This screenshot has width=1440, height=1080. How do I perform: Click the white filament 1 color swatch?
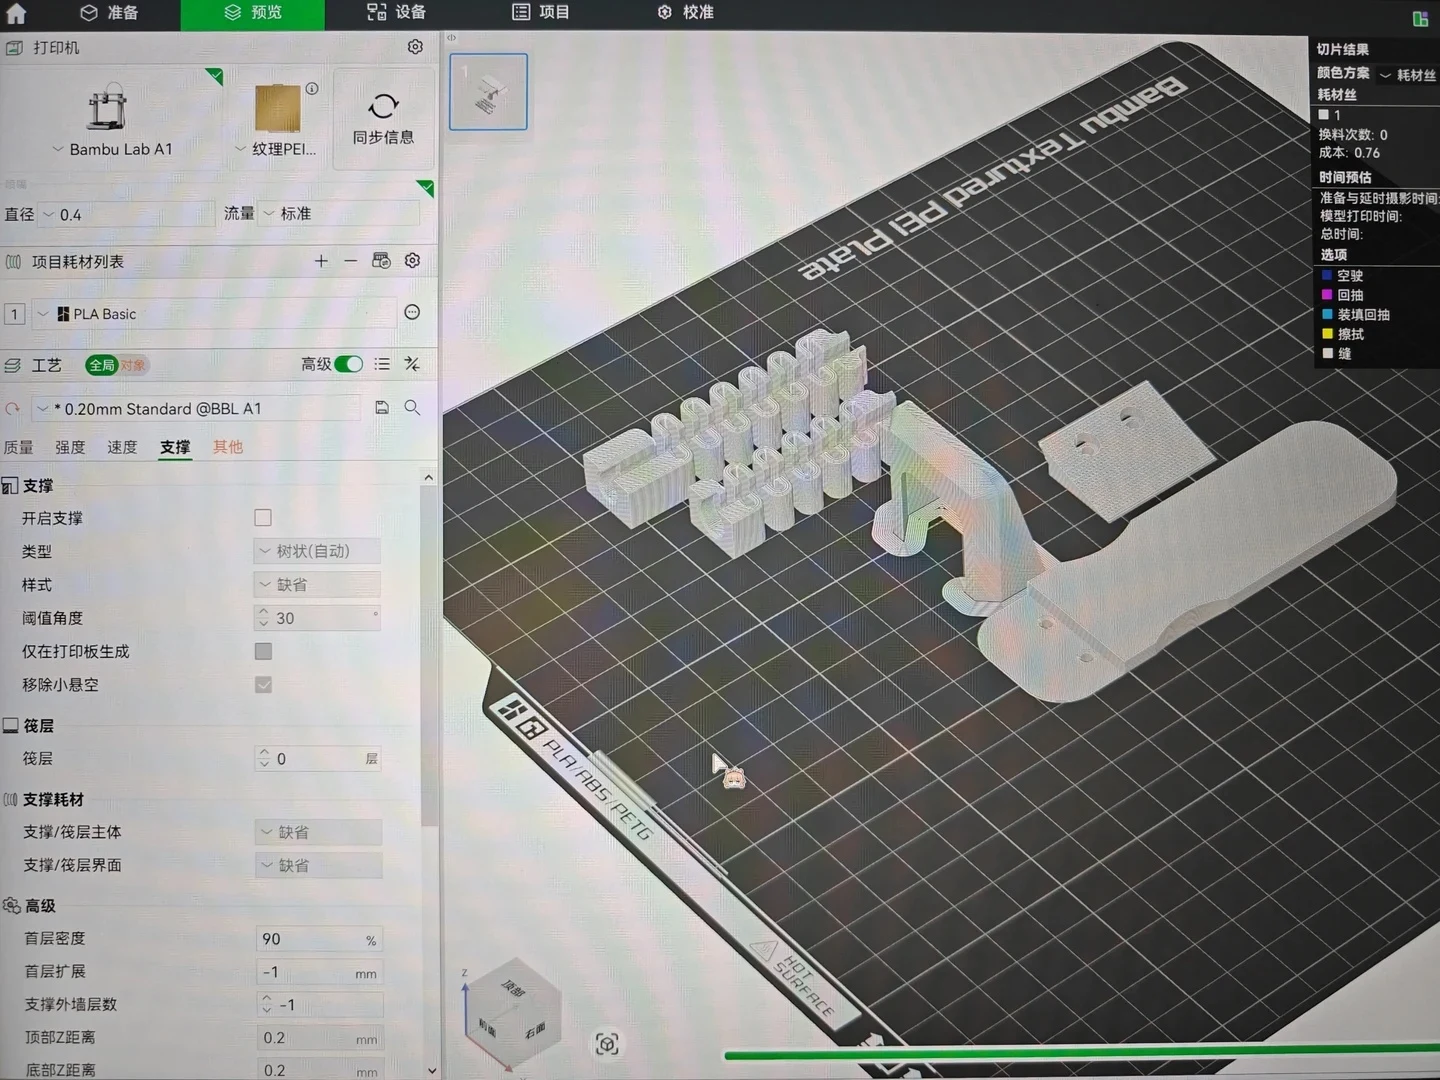pyautogui.click(x=1324, y=115)
